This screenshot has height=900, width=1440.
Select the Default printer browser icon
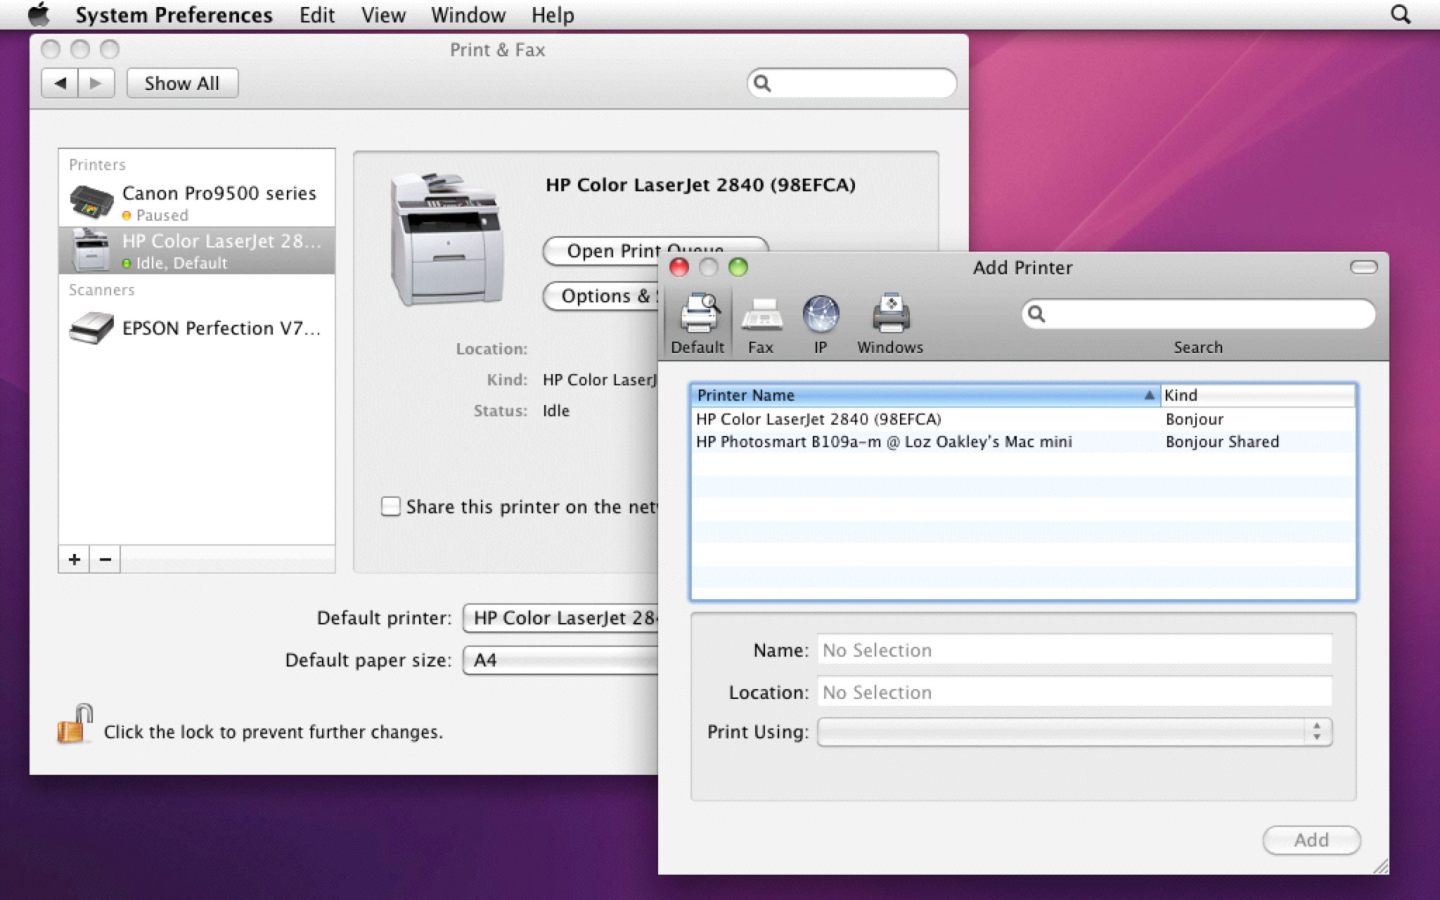coord(697,323)
